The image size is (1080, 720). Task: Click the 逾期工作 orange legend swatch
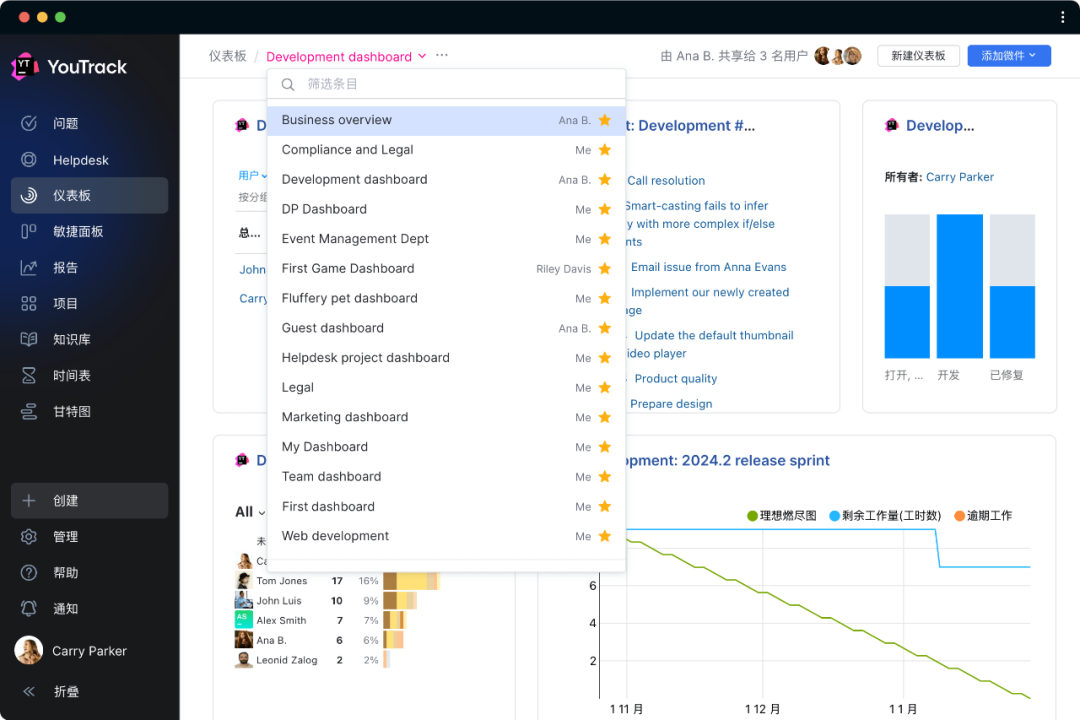tap(959, 516)
